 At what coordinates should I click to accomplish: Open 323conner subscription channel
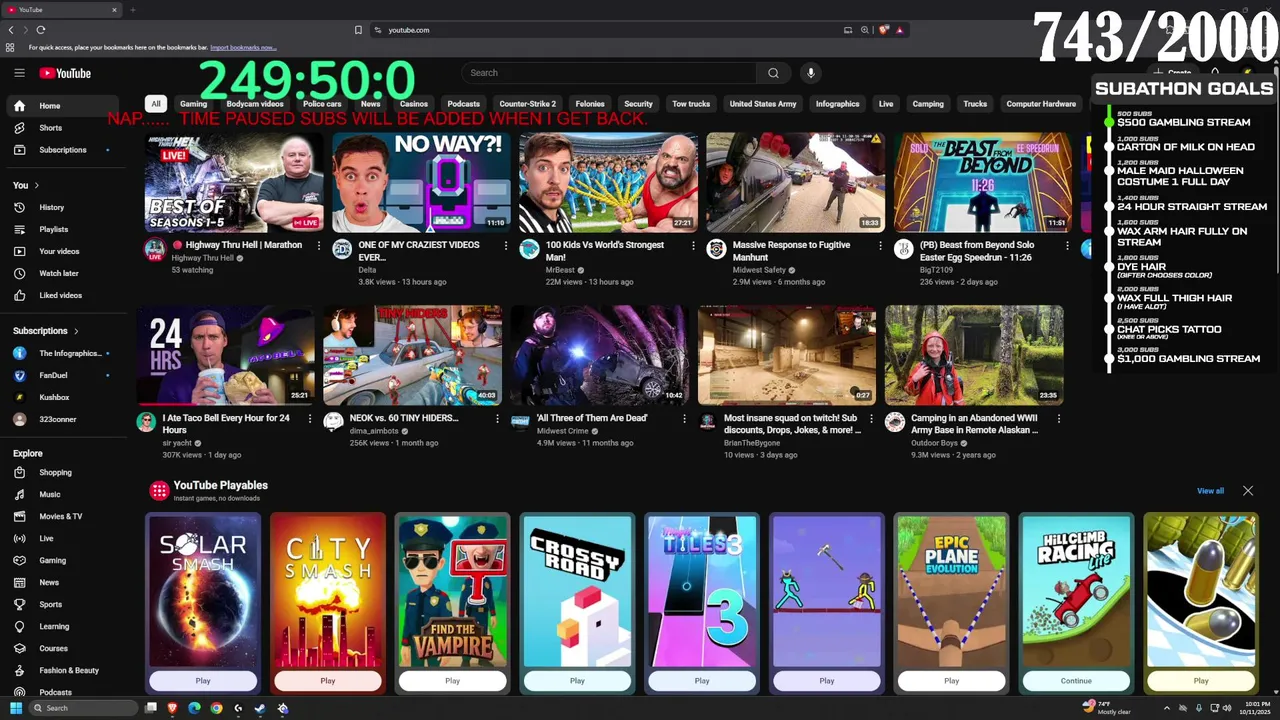[63, 419]
